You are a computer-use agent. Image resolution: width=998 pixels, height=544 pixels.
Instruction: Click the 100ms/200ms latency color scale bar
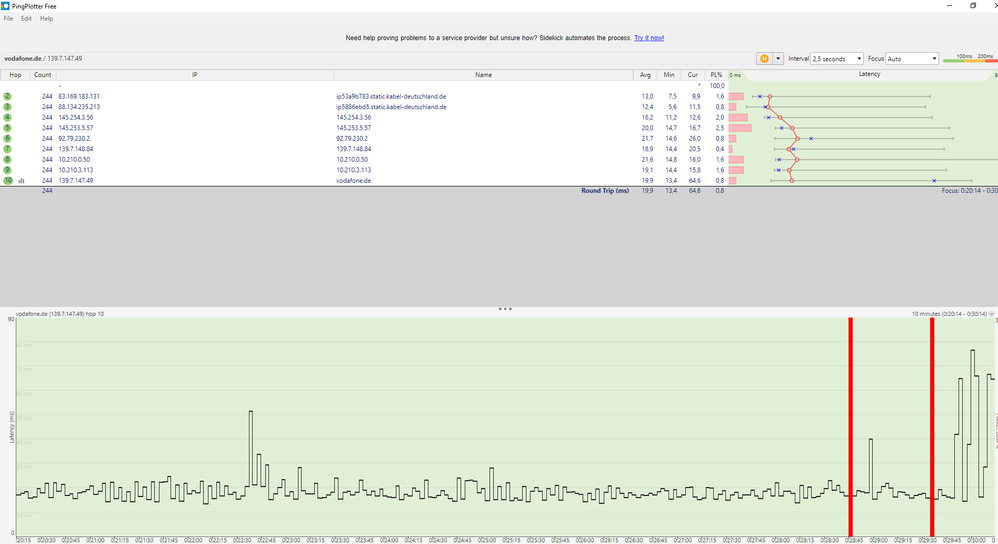969,59
